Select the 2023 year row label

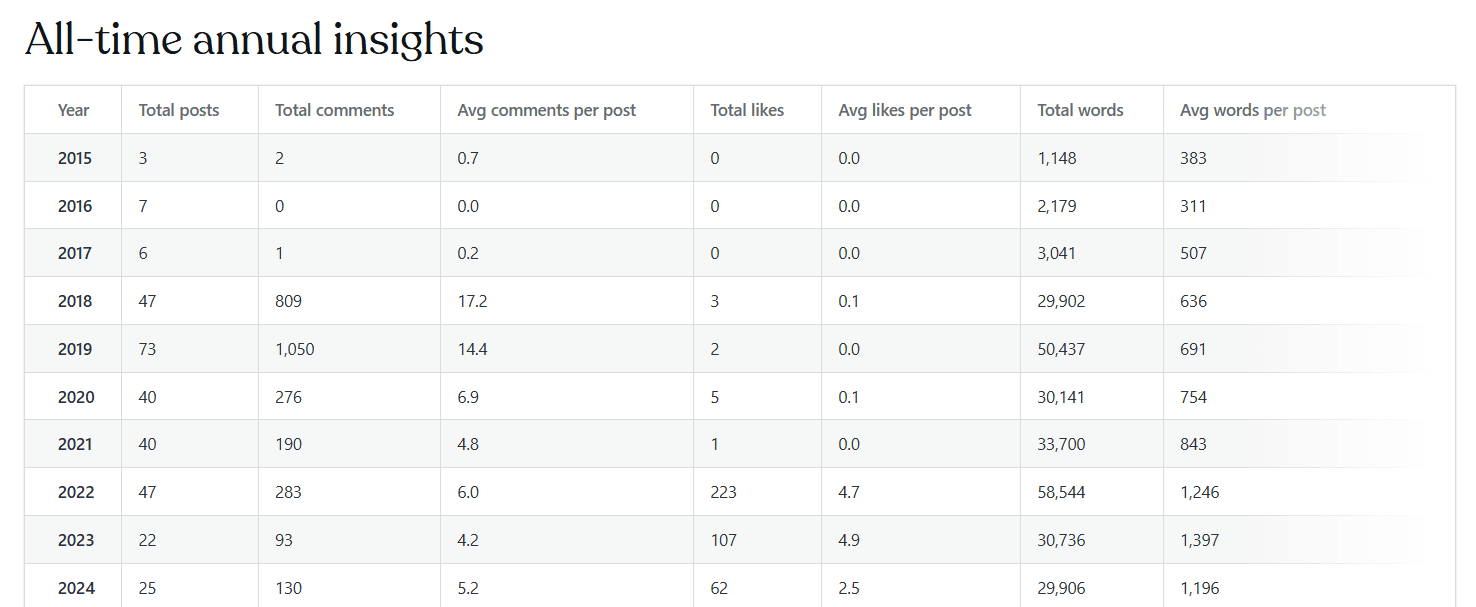pos(76,540)
